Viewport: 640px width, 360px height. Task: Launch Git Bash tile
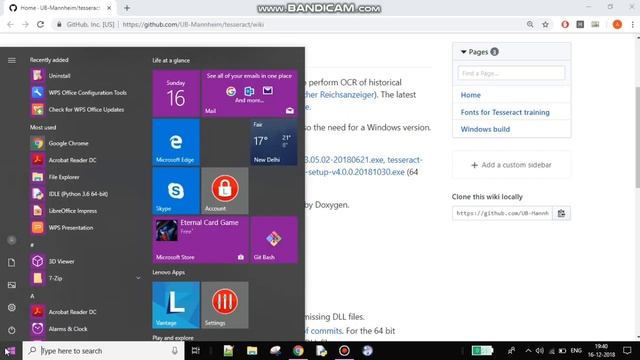tap(274, 240)
